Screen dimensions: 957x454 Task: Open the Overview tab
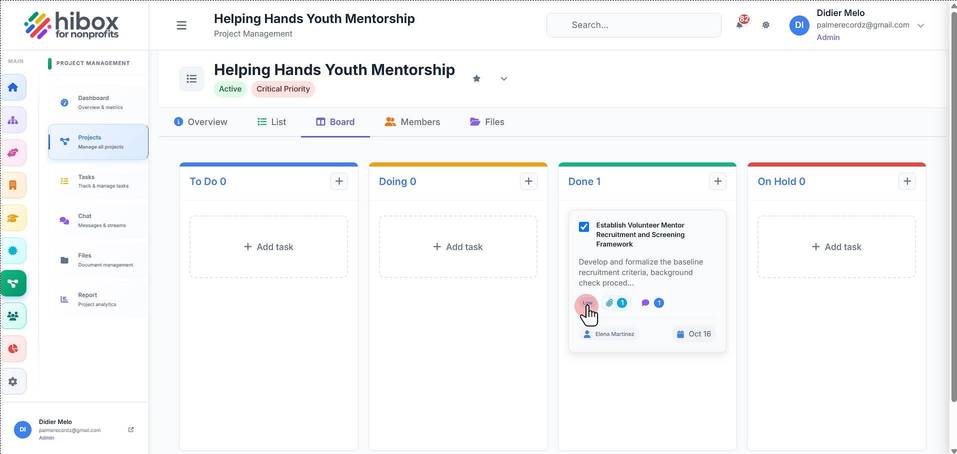201,121
